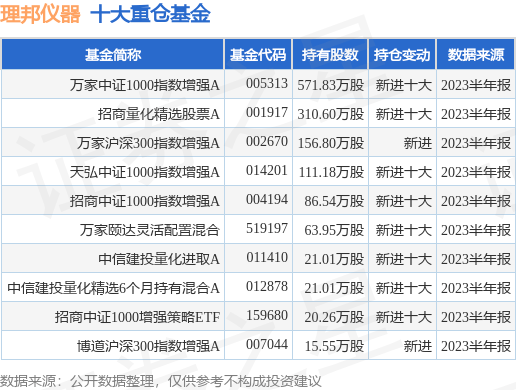Select fund name 万家沪深300指数增强A

(x=148, y=143)
